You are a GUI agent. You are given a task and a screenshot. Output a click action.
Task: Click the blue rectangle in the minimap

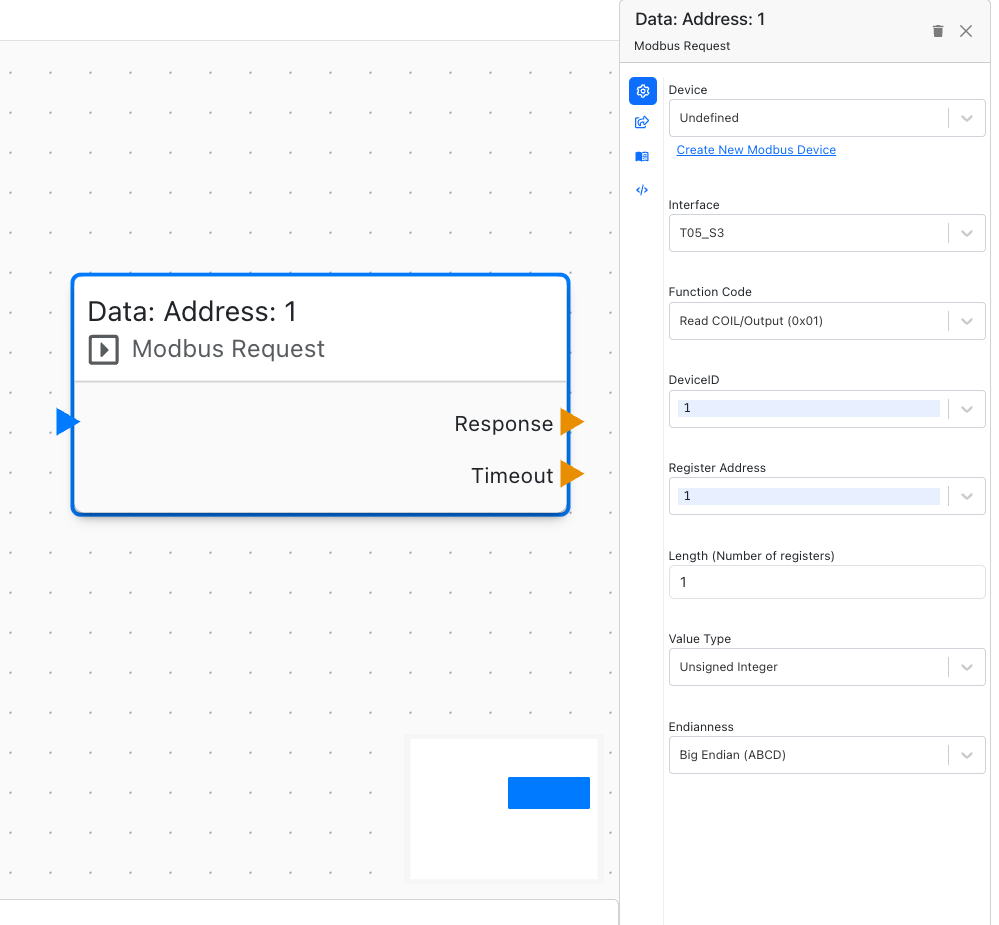point(548,793)
